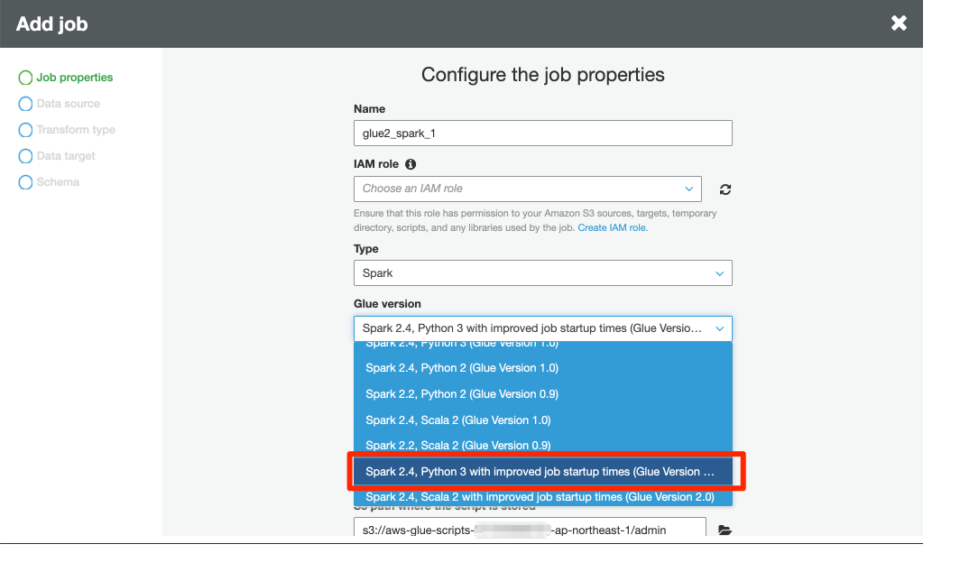Open the folder browser for the S3 script path

[x=724, y=530]
